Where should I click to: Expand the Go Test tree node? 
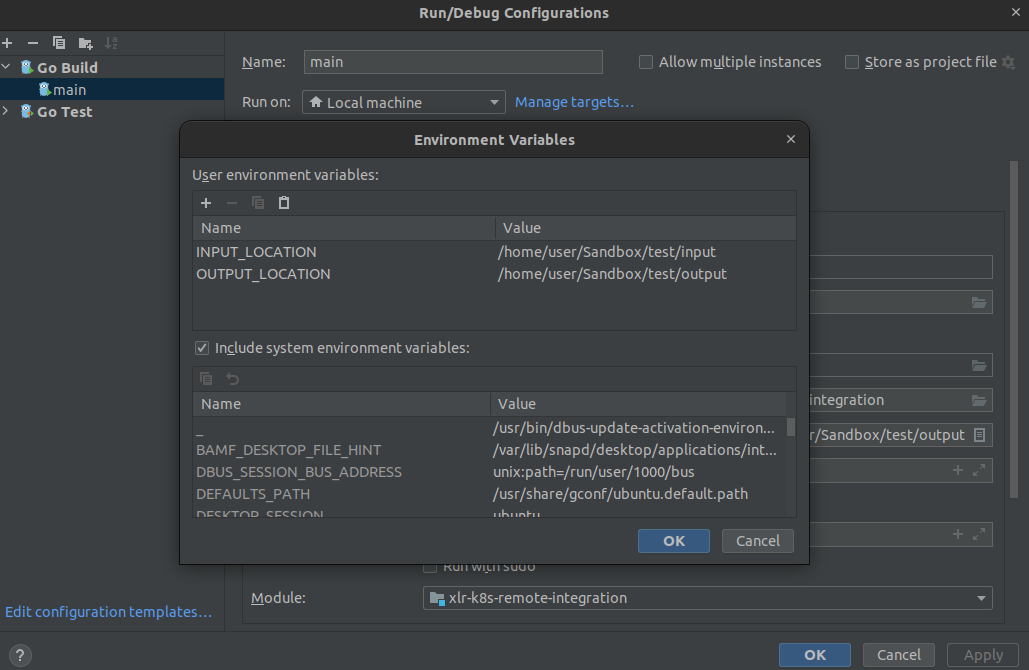7,111
